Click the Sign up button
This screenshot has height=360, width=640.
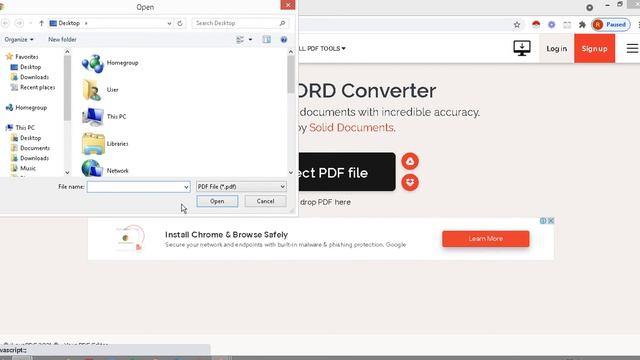pos(594,49)
